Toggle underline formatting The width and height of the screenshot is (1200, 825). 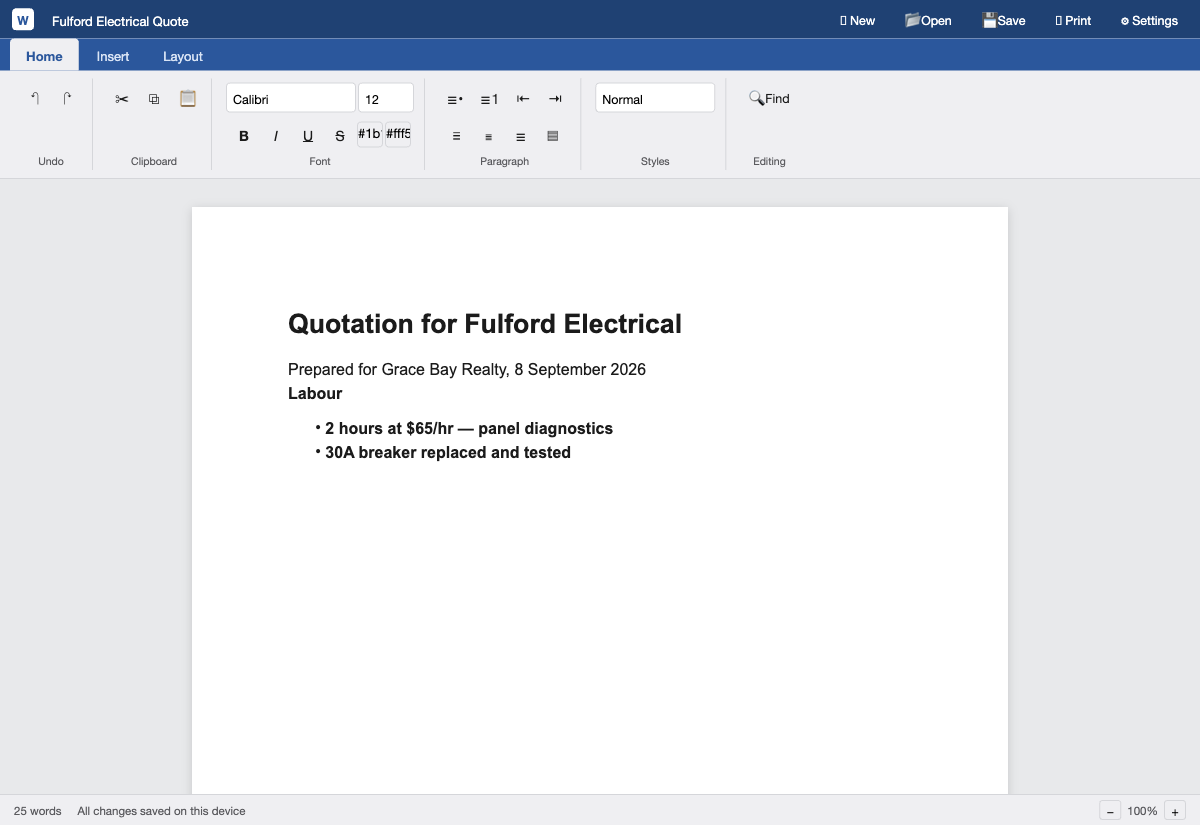(308, 135)
